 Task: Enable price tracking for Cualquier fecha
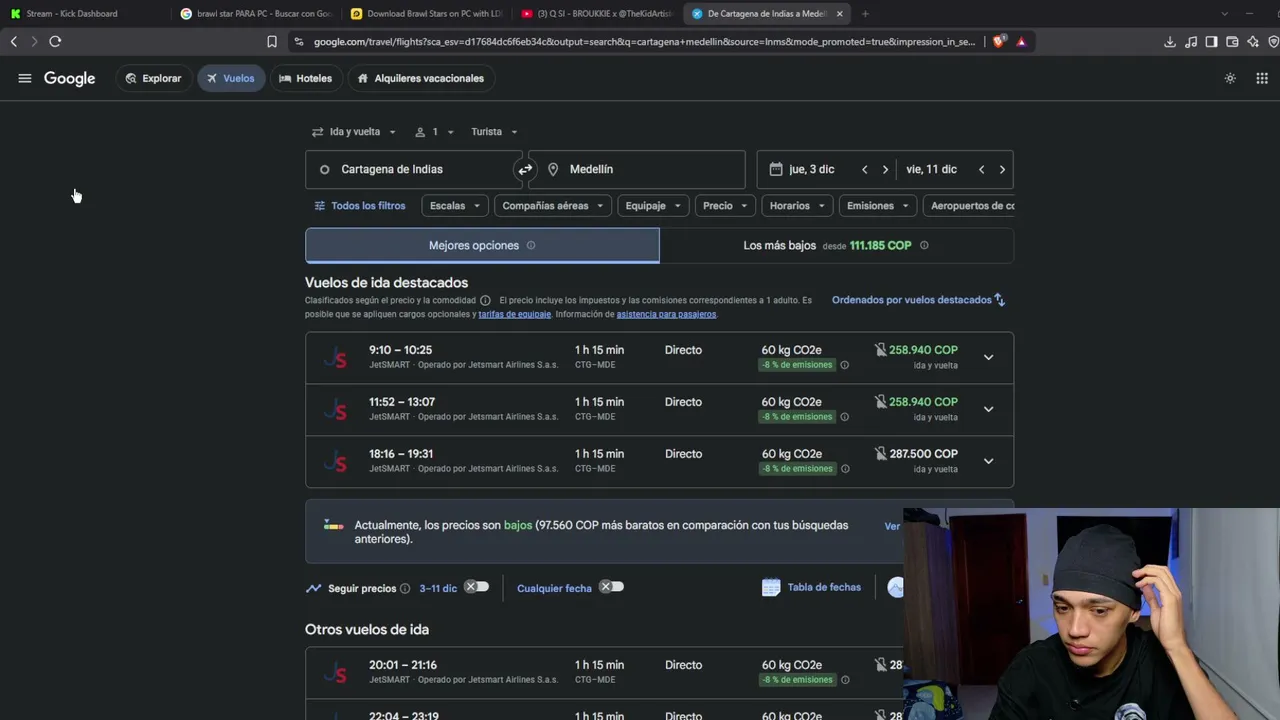pyautogui.click(x=611, y=587)
